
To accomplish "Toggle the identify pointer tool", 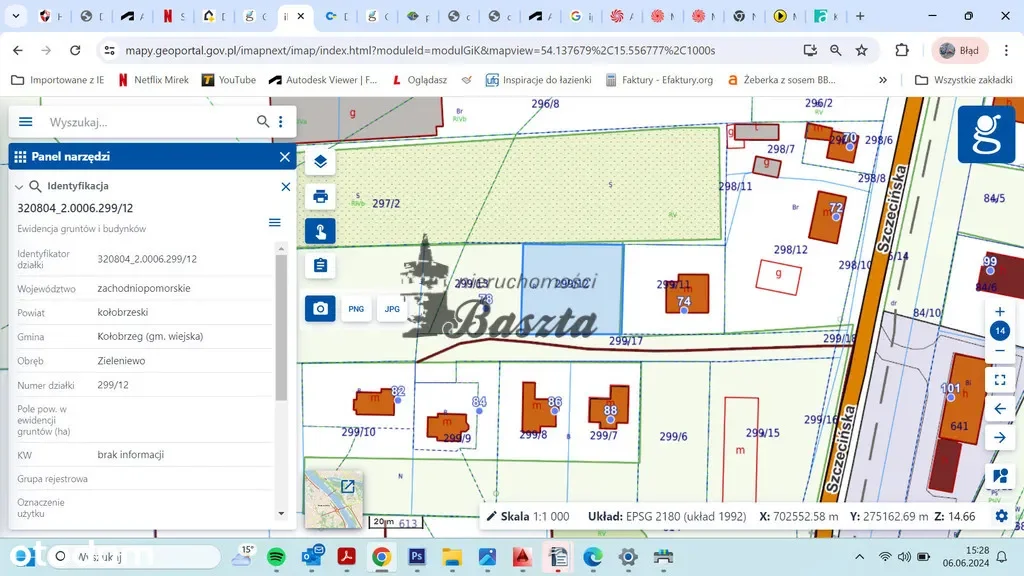I will tap(320, 231).
